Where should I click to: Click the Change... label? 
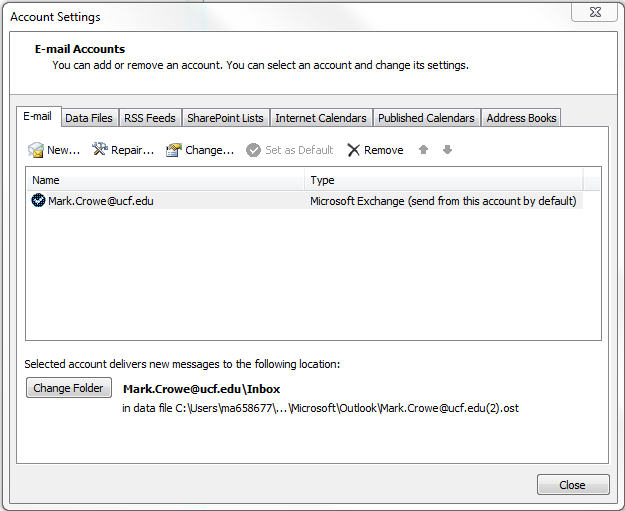(x=210, y=150)
